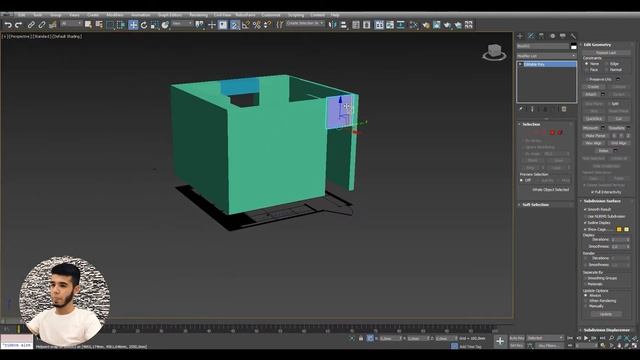The image size is (640, 360).
Task: Toggle the Smooth Result checkbox
Action: point(585,209)
